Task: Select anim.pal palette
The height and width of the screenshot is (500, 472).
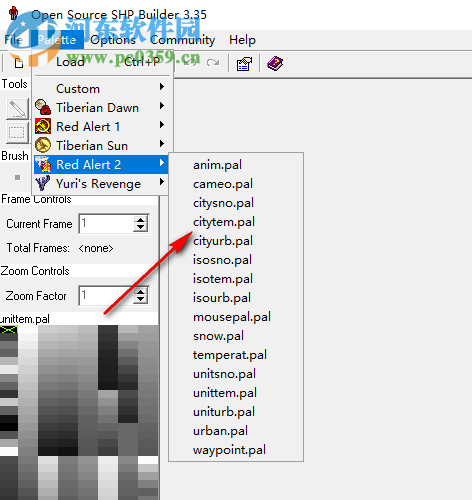Action: pos(236,165)
